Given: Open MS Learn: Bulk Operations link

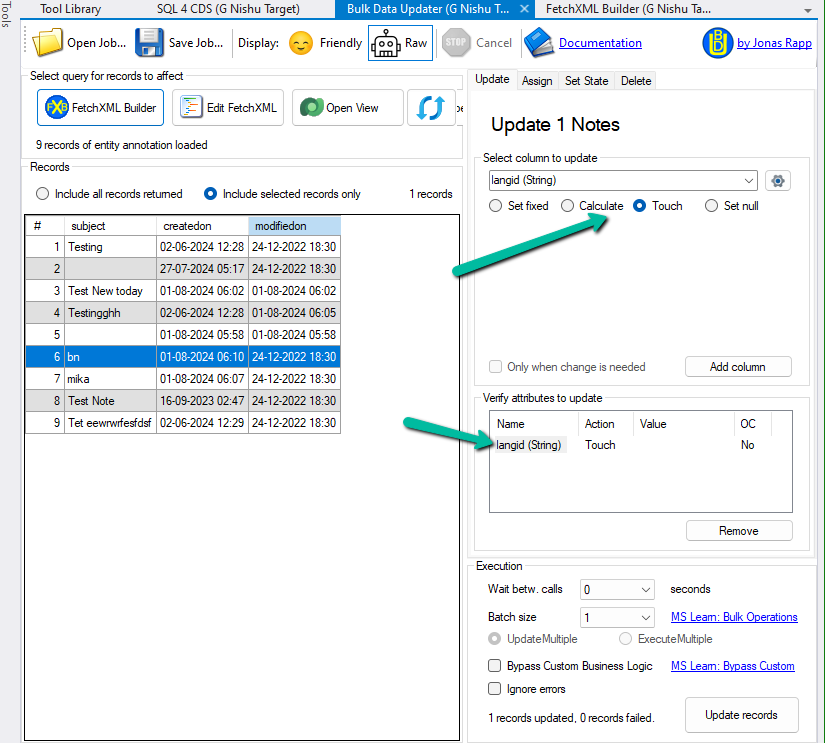Looking at the screenshot, I should coord(733,617).
